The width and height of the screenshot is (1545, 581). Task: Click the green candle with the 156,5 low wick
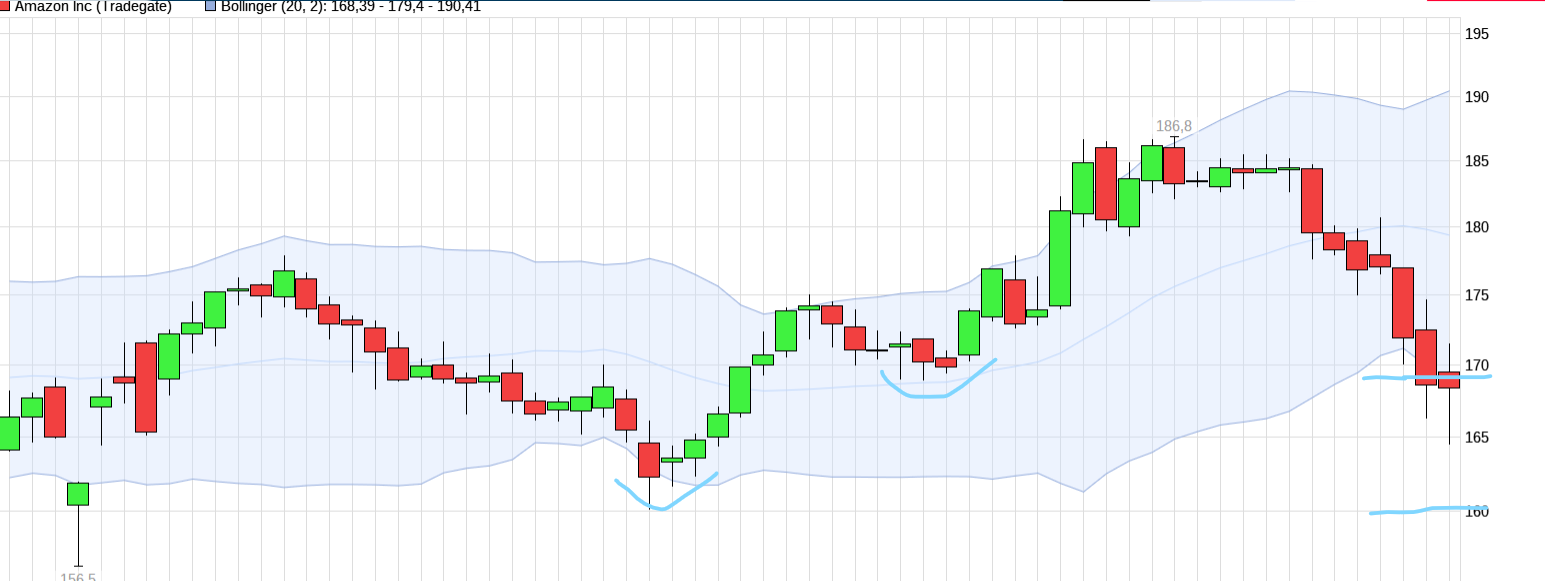(78, 493)
